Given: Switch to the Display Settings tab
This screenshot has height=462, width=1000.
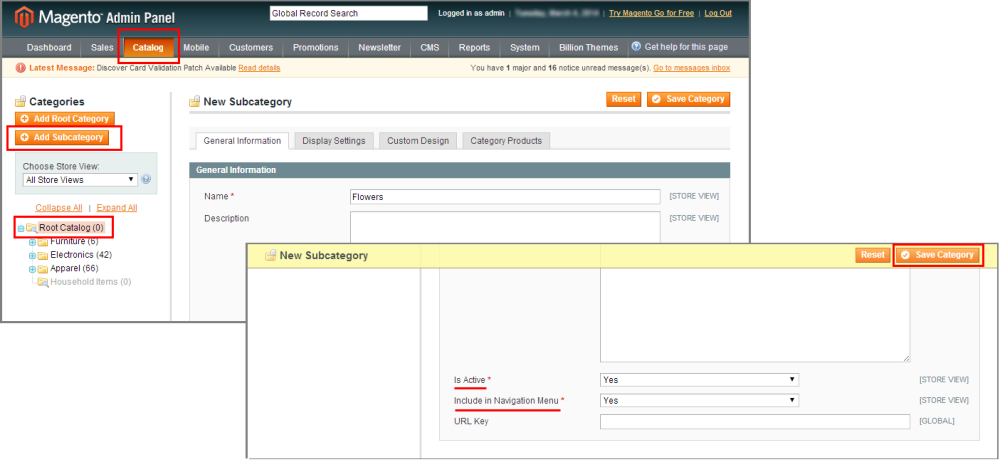Looking at the screenshot, I should pyautogui.click(x=334, y=141).
